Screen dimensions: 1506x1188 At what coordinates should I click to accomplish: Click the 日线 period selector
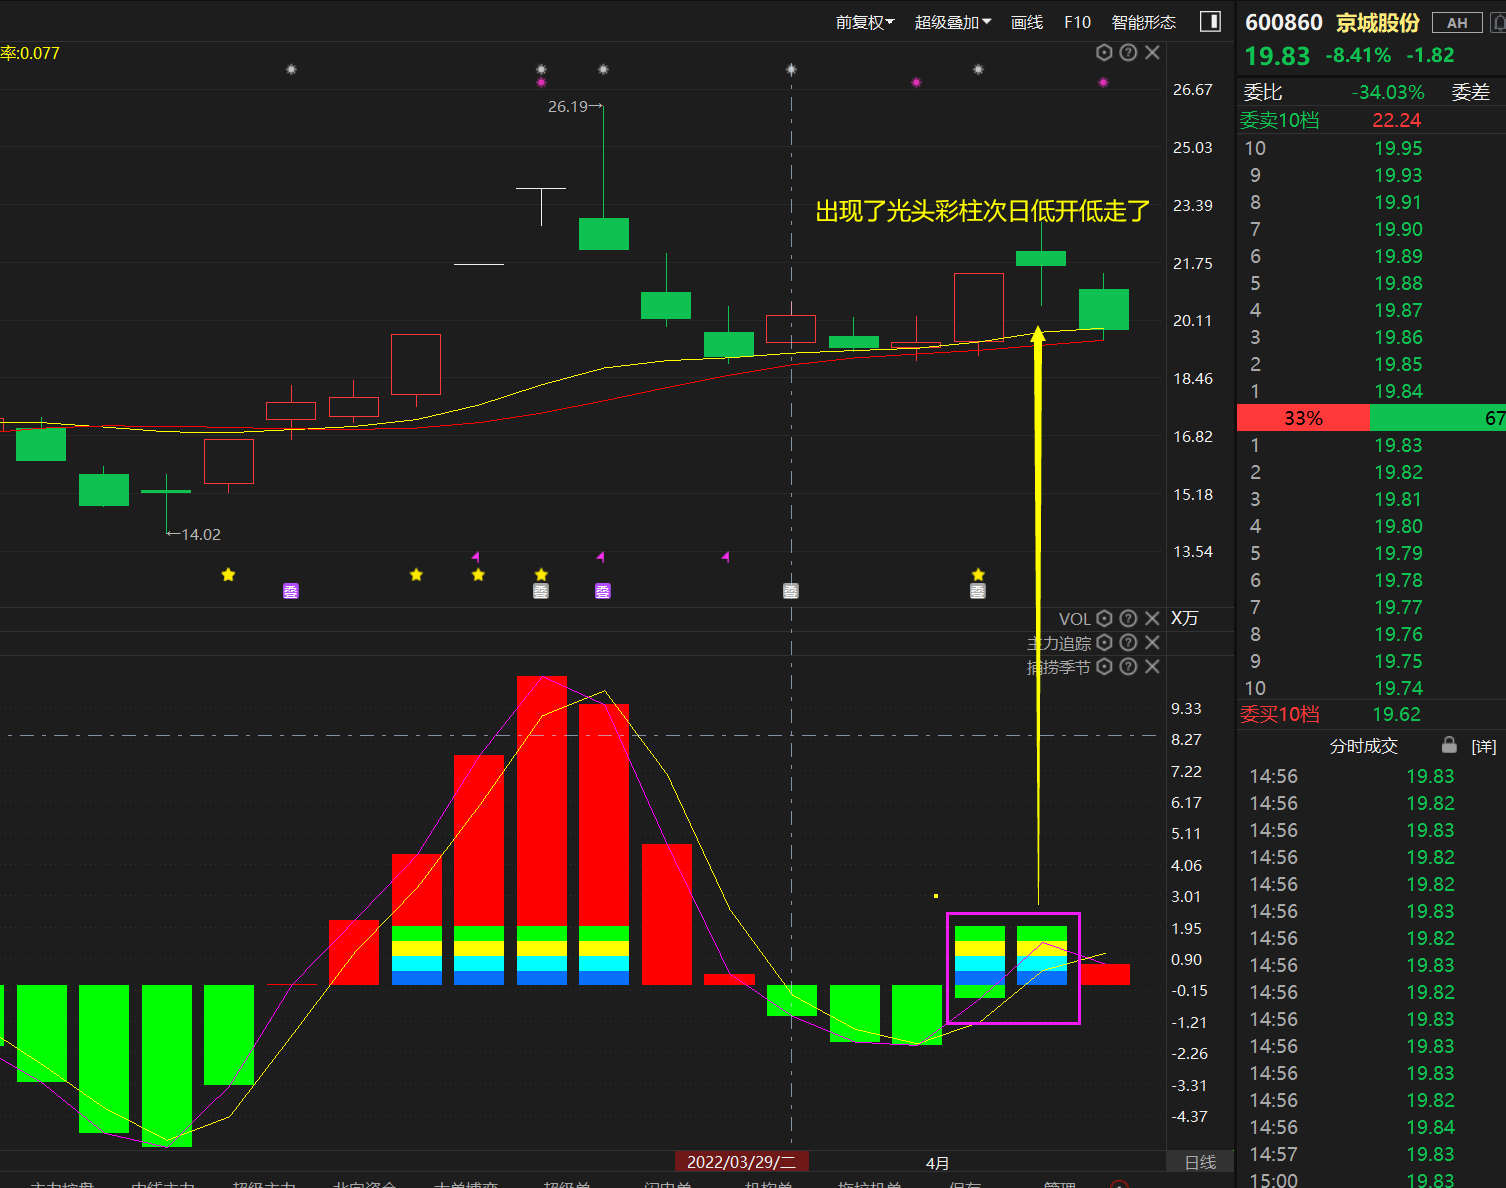(1200, 1162)
